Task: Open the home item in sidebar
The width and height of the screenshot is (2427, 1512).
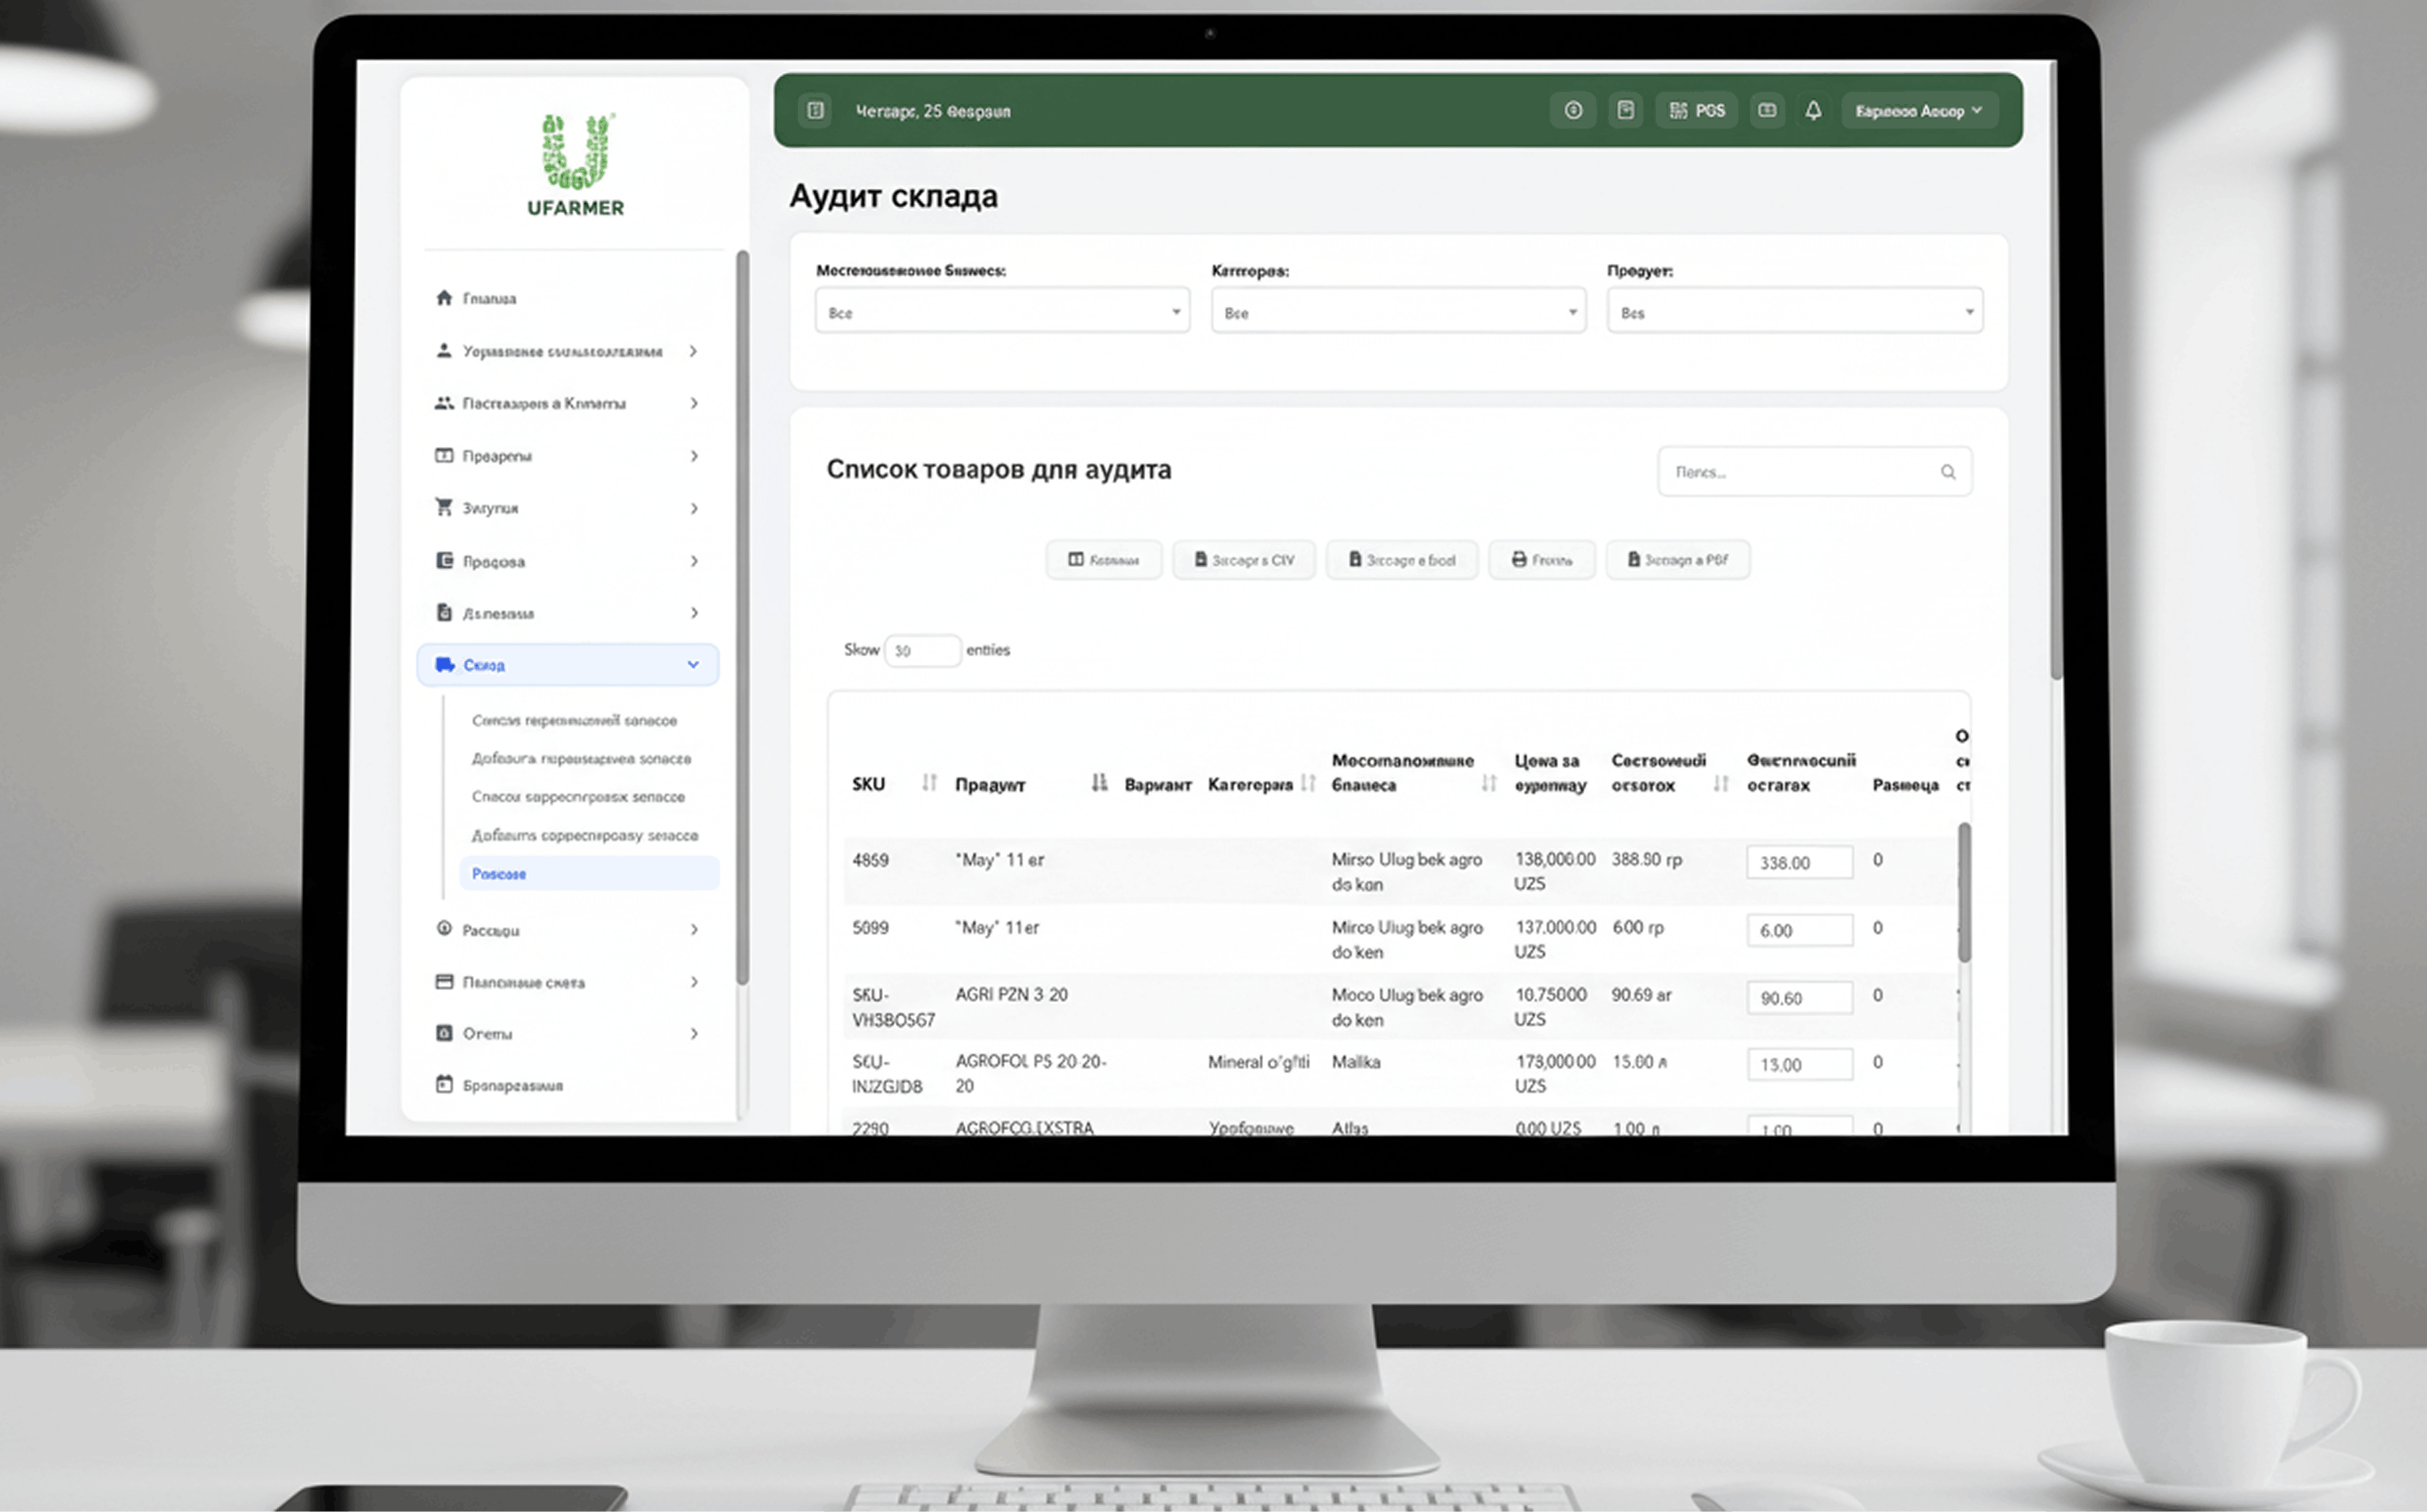Action: point(489,298)
